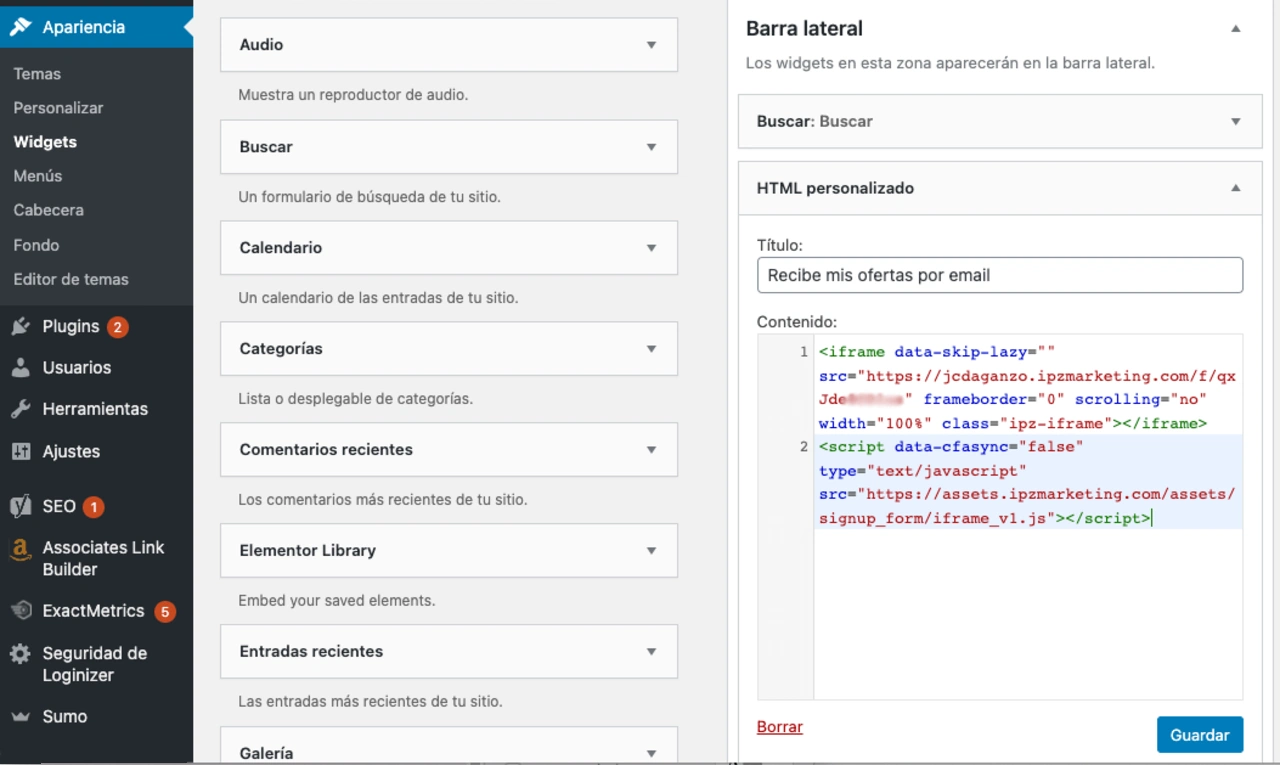The height and width of the screenshot is (765, 1280).
Task: Click the ExactMetrics icon
Action: tap(21, 611)
